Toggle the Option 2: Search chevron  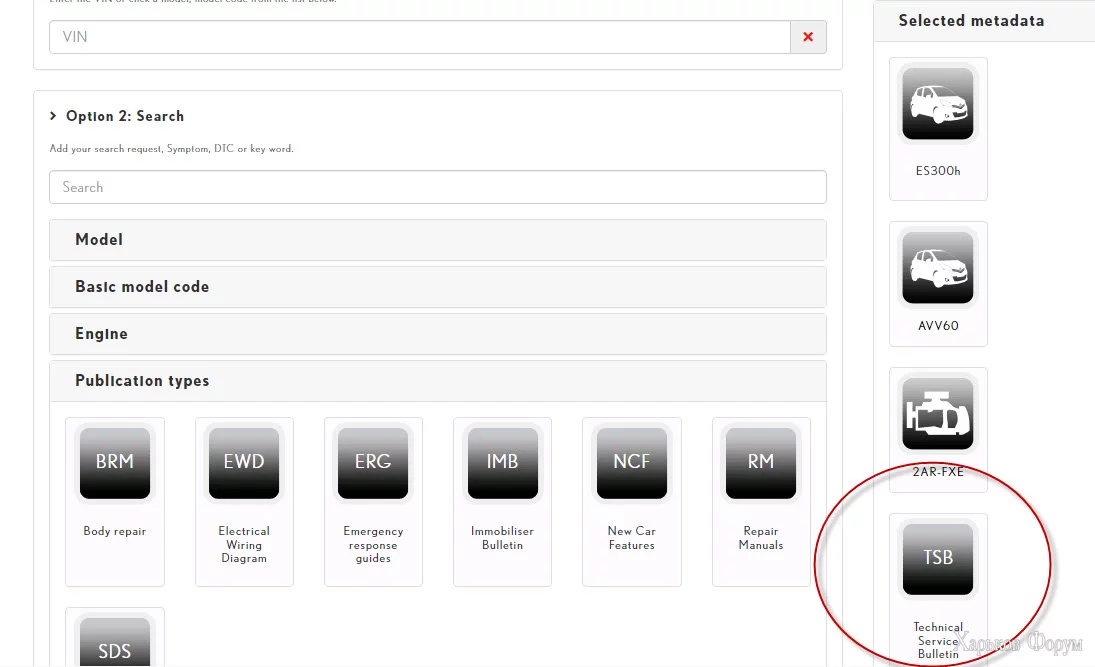(x=53, y=116)
